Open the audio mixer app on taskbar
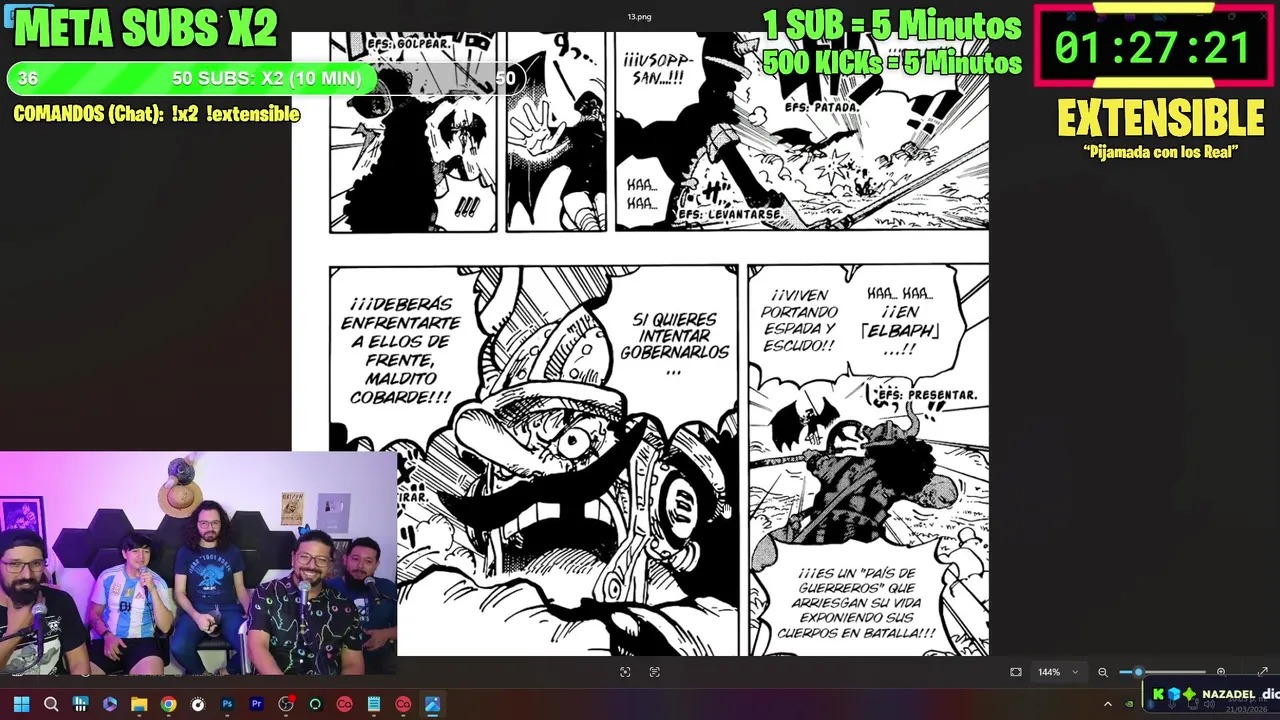 point(80,704)
